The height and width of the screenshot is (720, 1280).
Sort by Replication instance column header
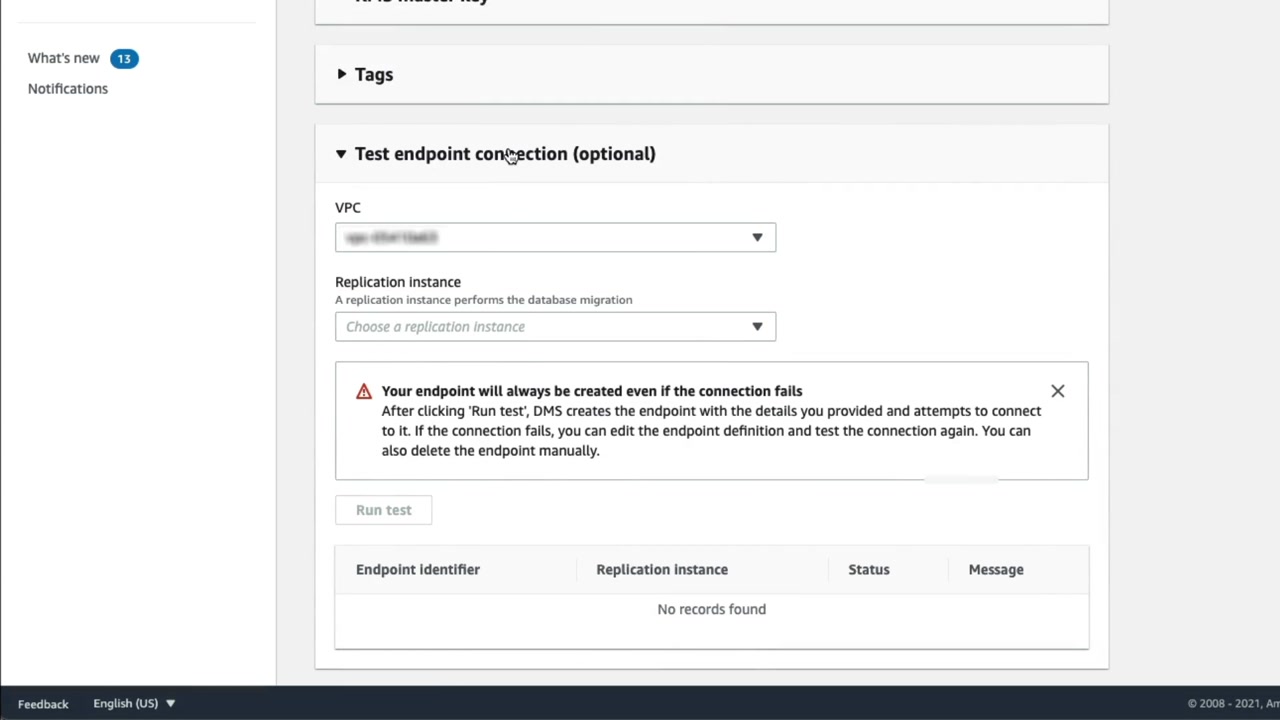coord(661,570)
